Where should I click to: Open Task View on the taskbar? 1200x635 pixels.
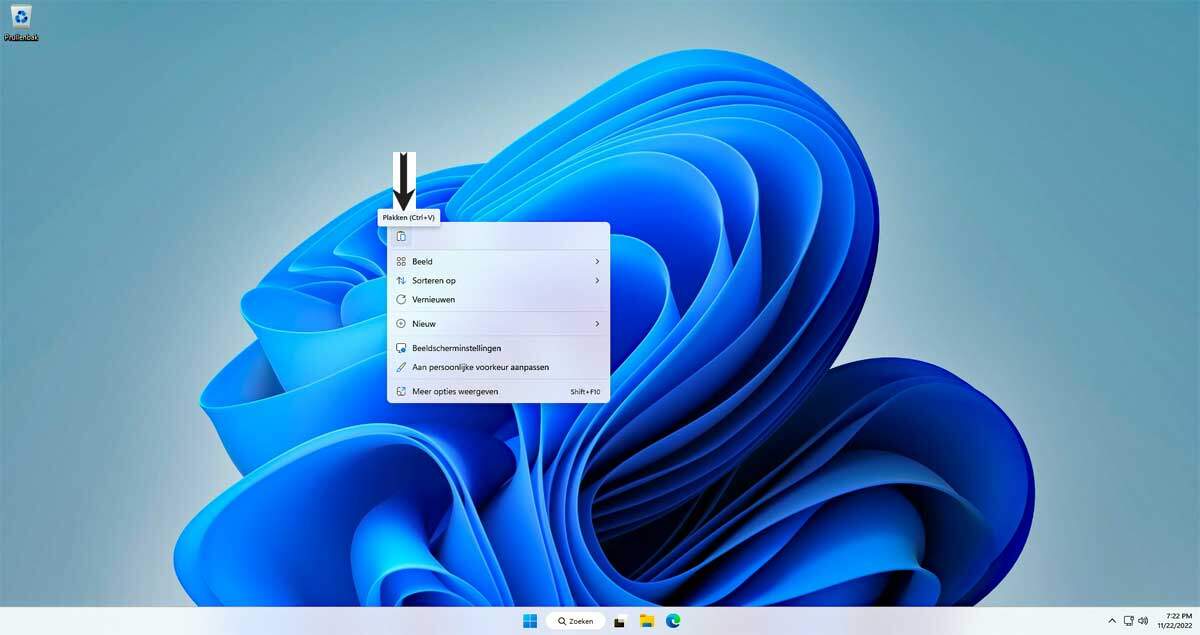pos(619,621)
